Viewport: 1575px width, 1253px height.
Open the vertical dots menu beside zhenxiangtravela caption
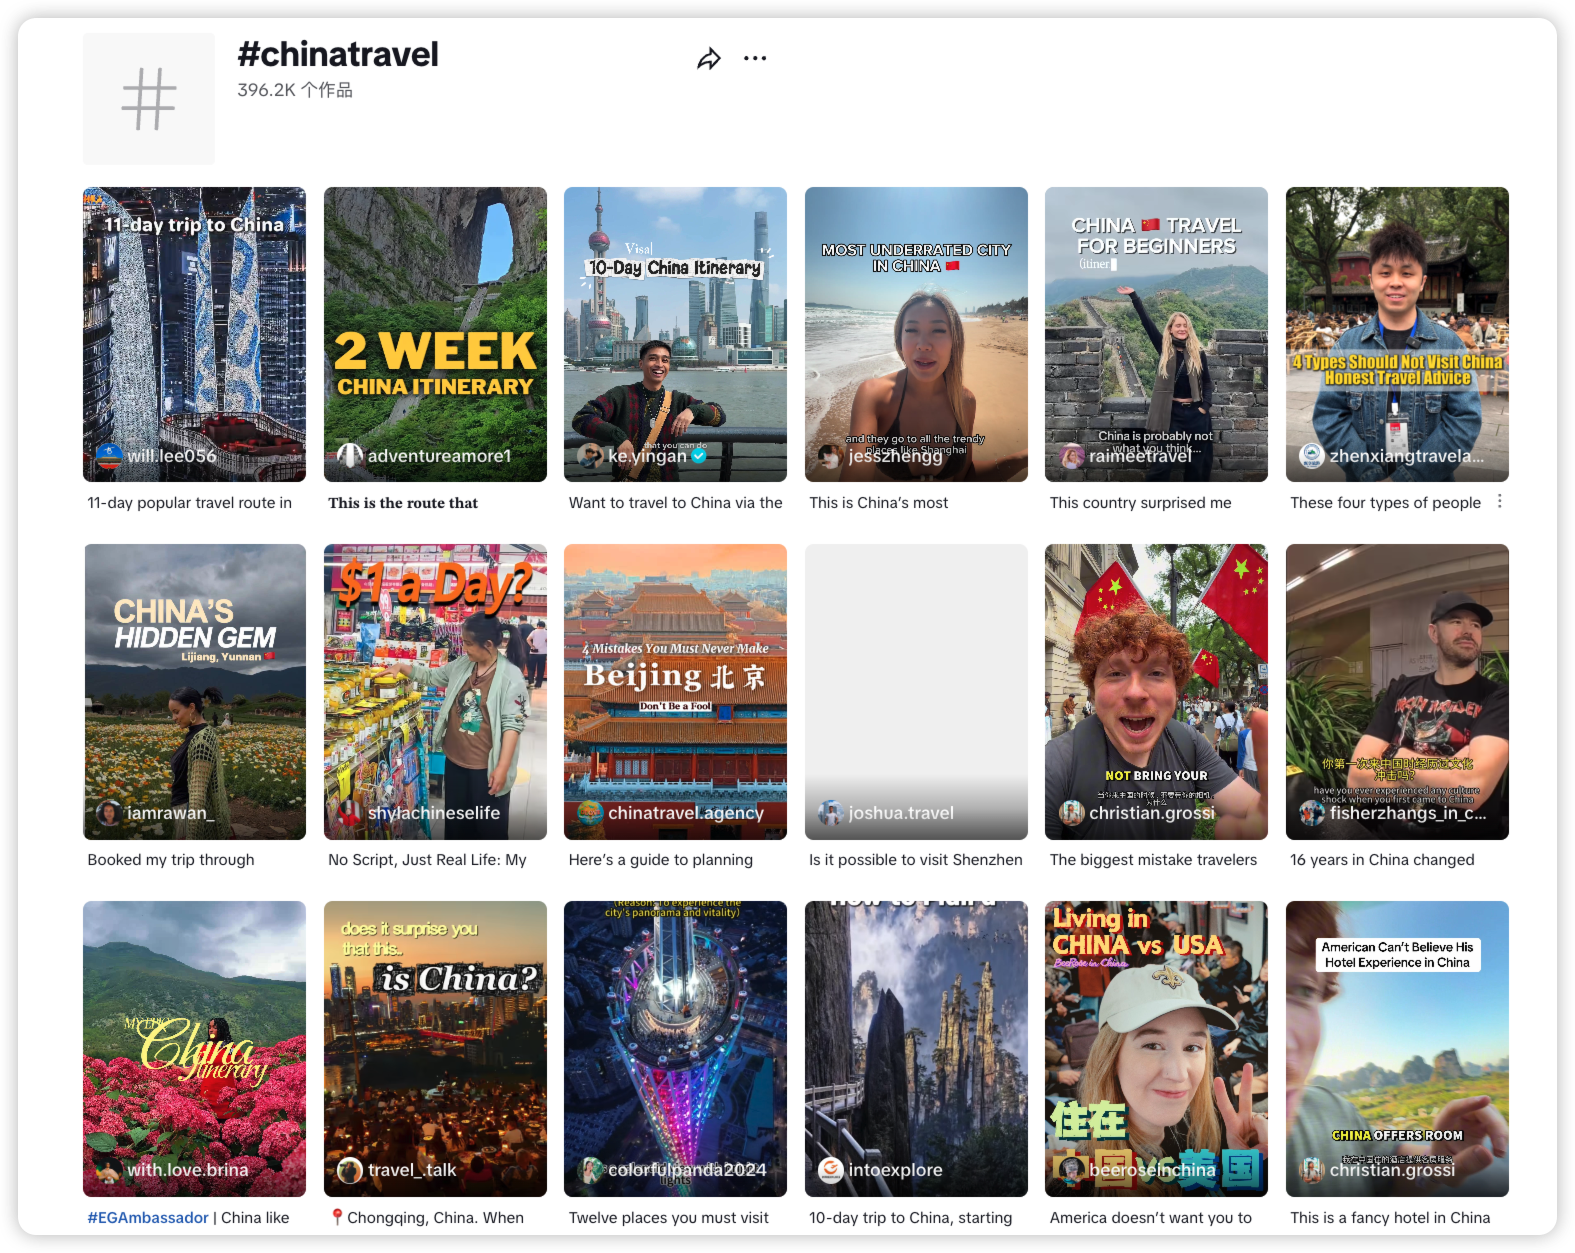click(1499, 501)
